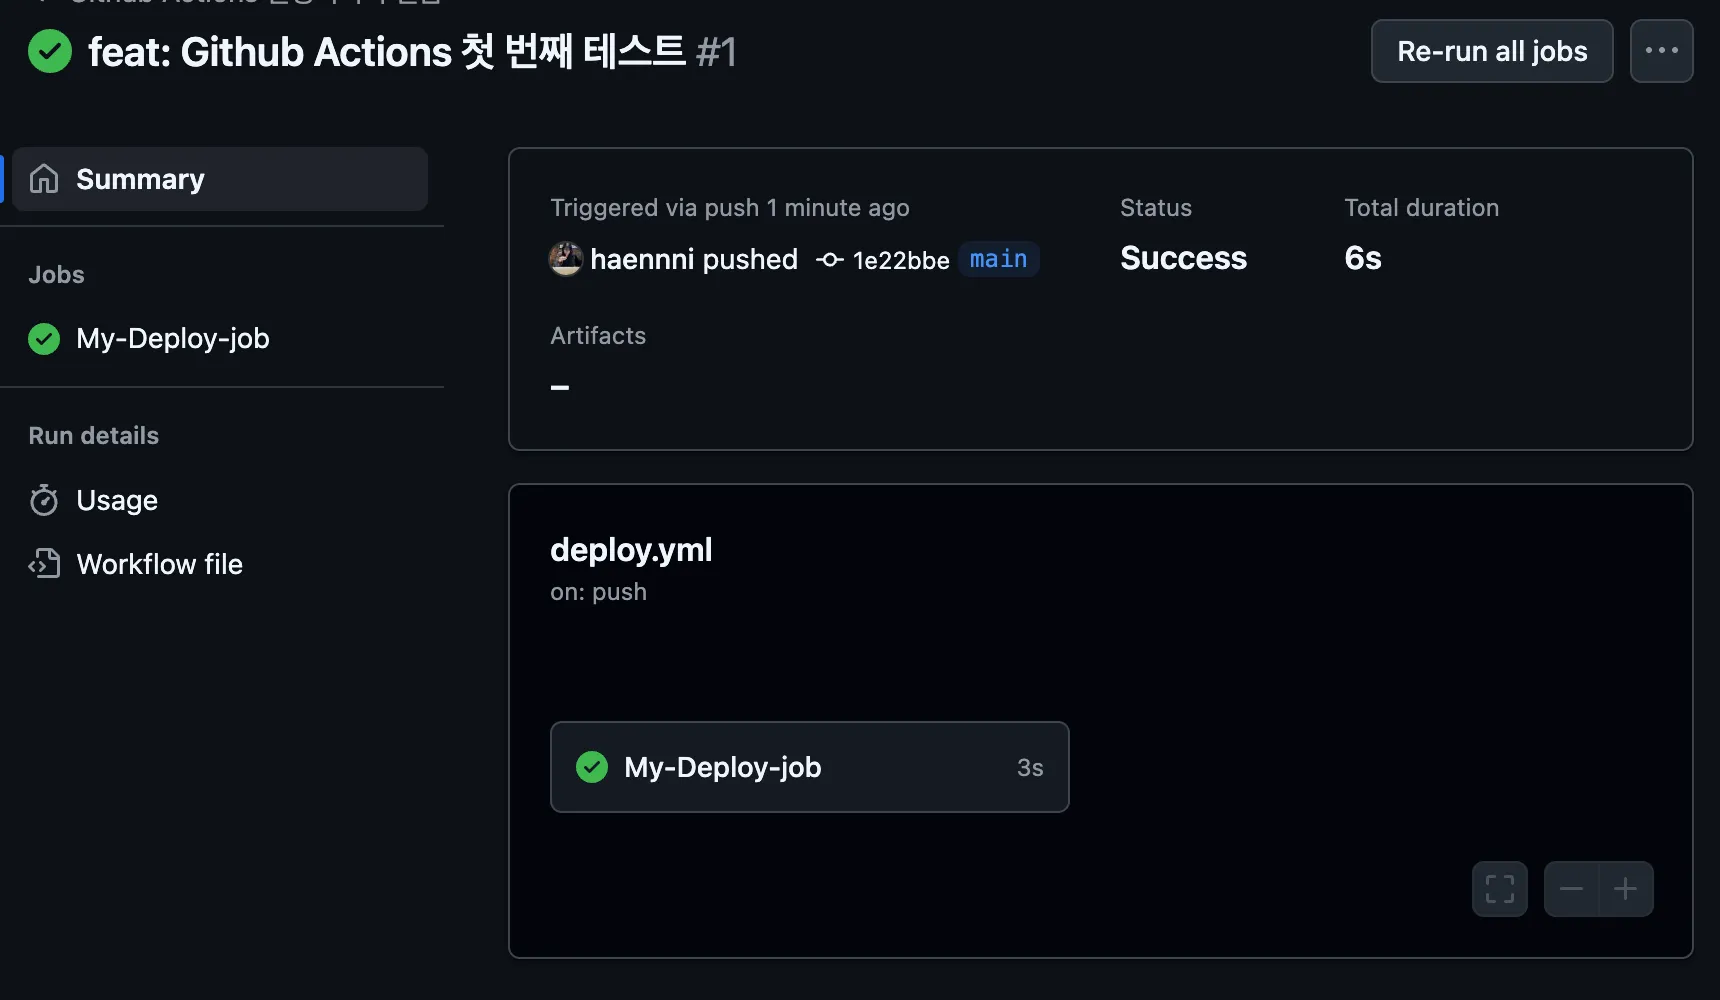1720x1000 pixels.
Task: Click the '6s' total duration value
Action: (1363, 258)
